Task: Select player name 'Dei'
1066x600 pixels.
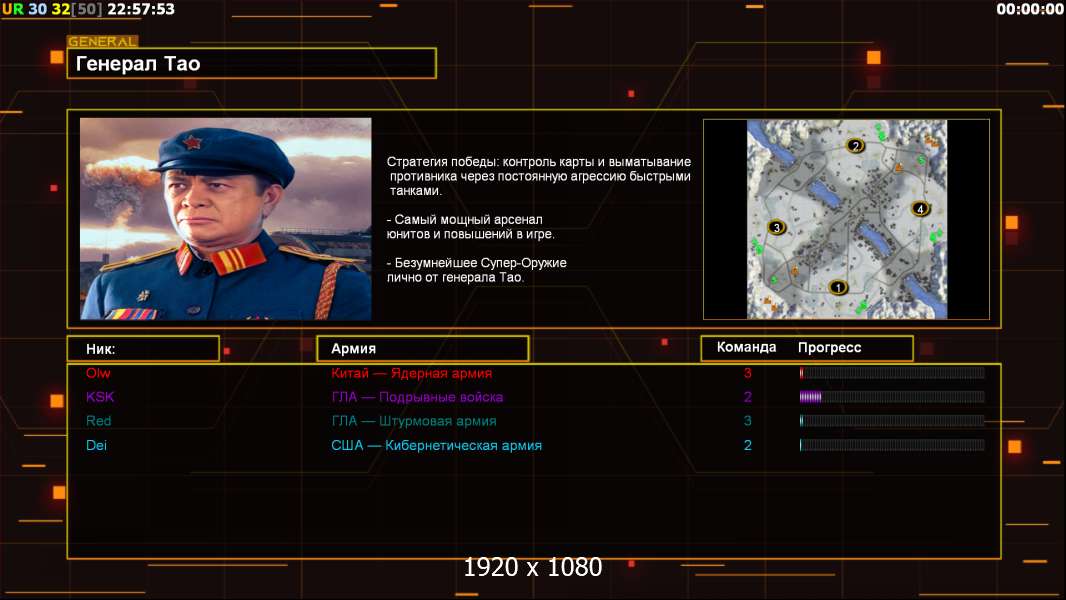Action: click(x=97, y=445)
